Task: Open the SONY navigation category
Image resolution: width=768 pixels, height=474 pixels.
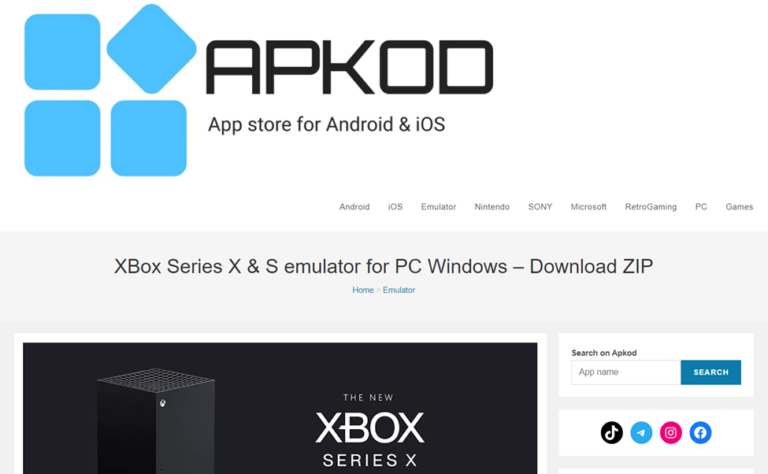Action: (540, 207)
